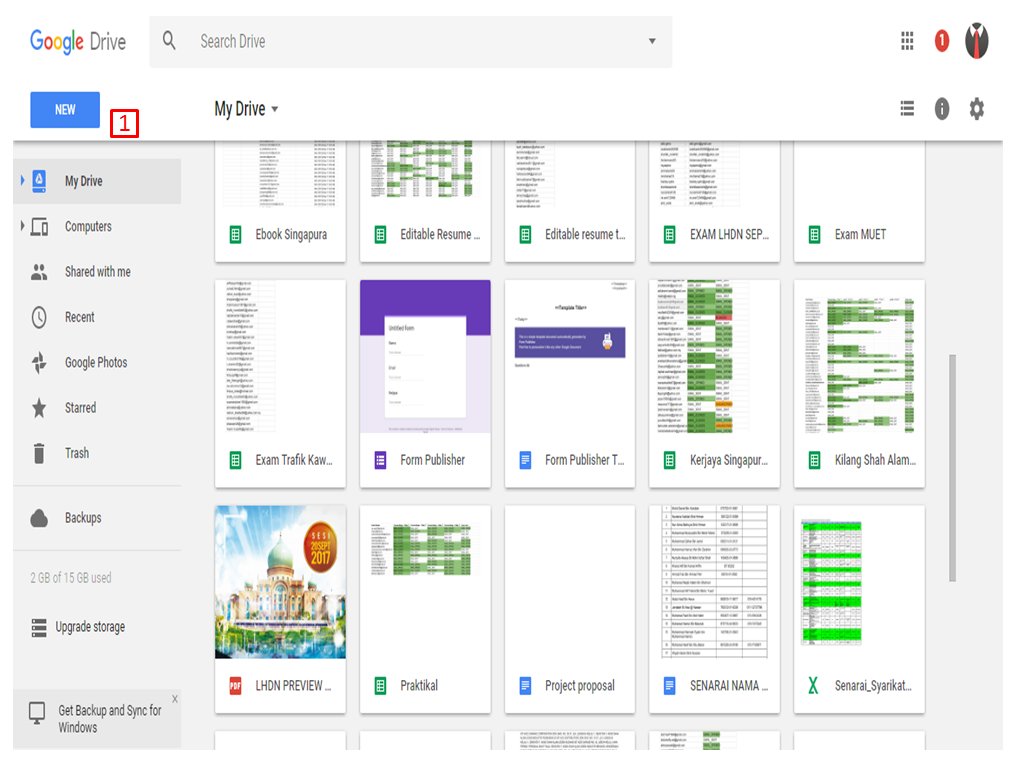Click the notifications bell with red badge
The height and width of the screenshot is (767, 1011).
click(x=940, y=41)
